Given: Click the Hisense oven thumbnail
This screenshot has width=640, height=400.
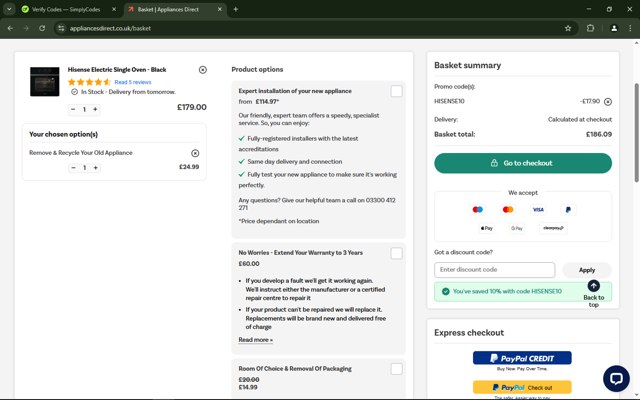Looking at the screenshot, I should (x=44, y=82).
